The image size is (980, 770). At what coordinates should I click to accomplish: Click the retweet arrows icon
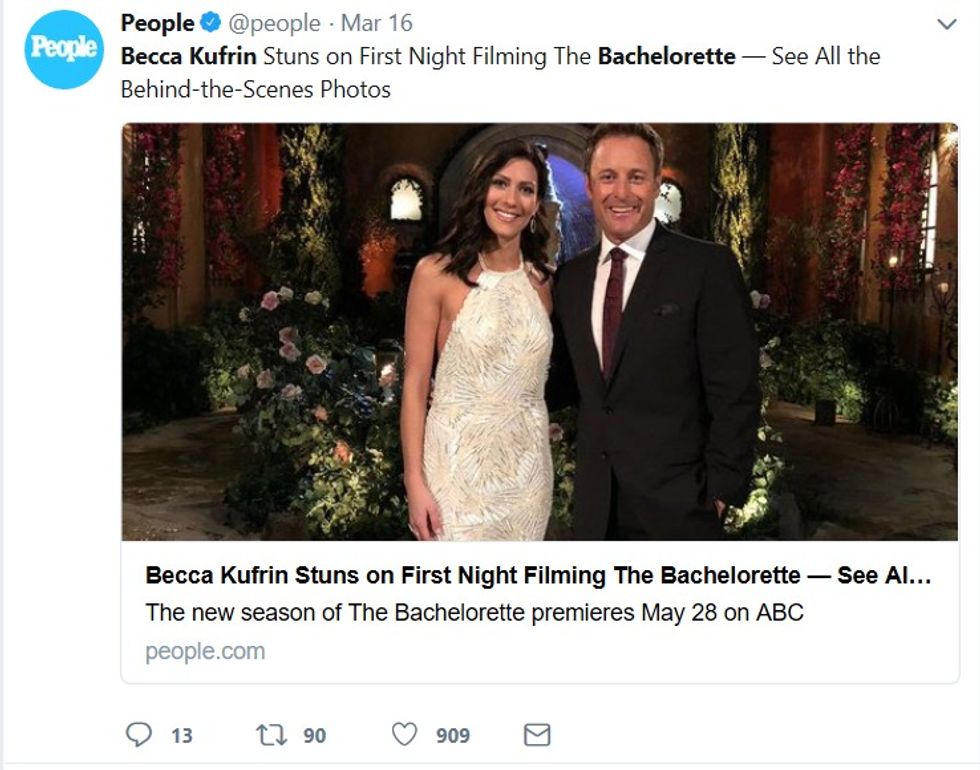pyautogui.click(x=271, y=735)
